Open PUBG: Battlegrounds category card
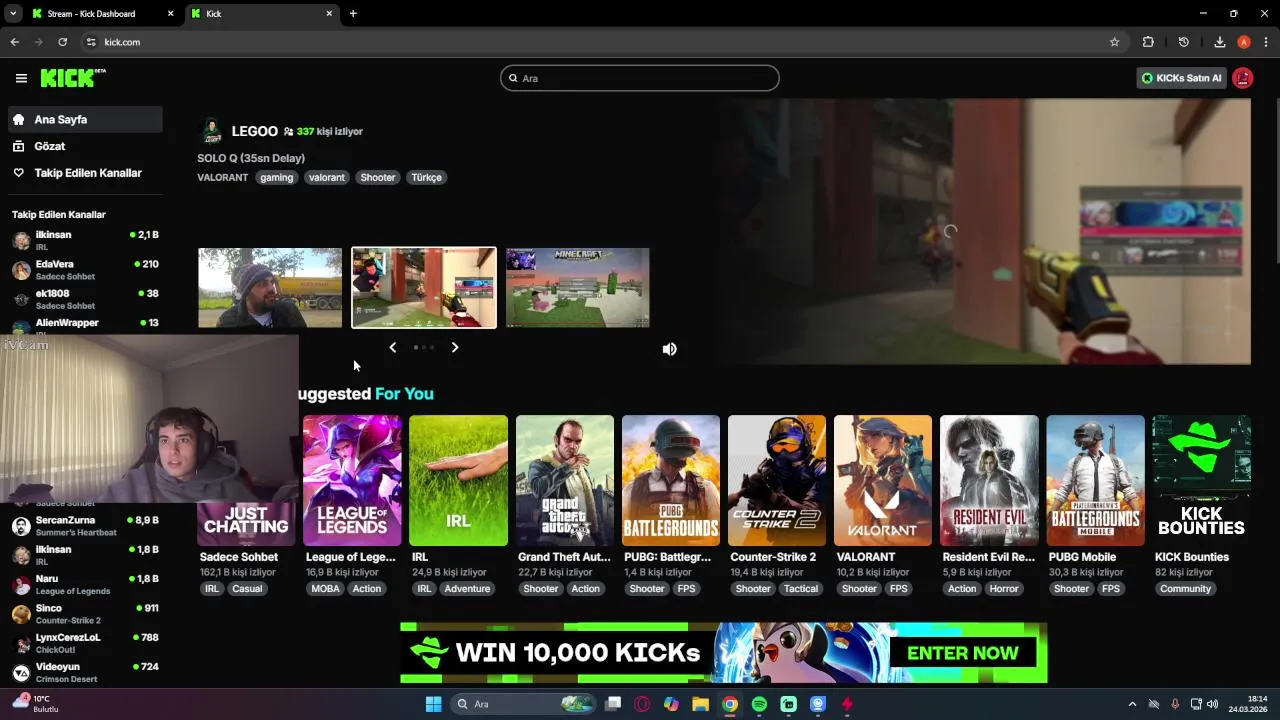Viewport: 1280px width, 720px height. click(x=671, y=480)
